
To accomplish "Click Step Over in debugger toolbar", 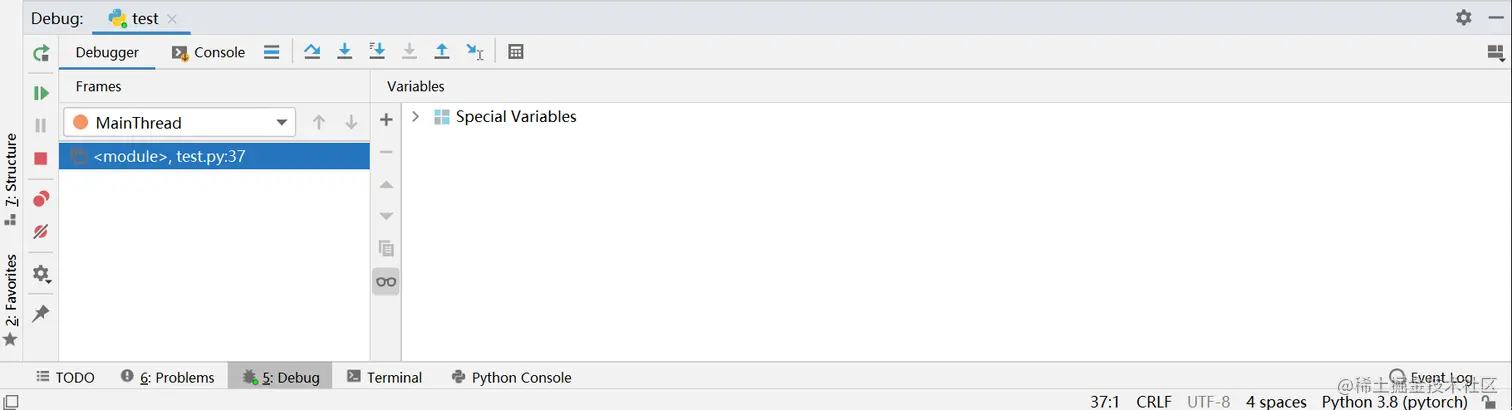I will (x=312, y=52).
